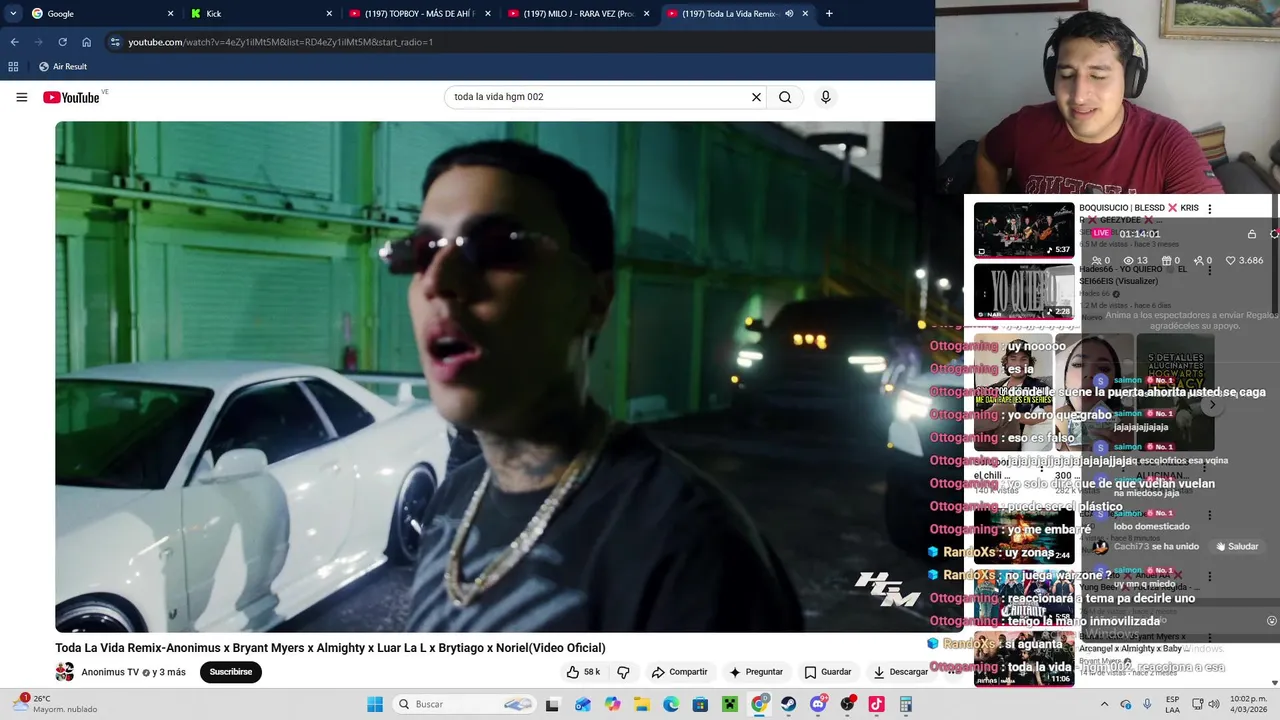Open the weather widget 26°C
1280x720 pixels.
55,704
